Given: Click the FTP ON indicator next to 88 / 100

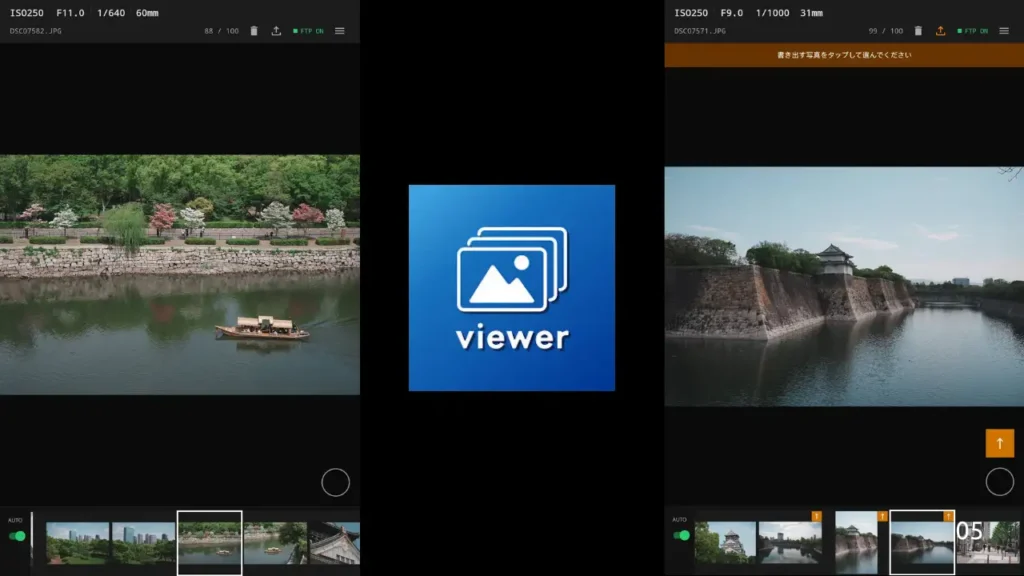Looking at the screenshot, I should coord(308,31).
